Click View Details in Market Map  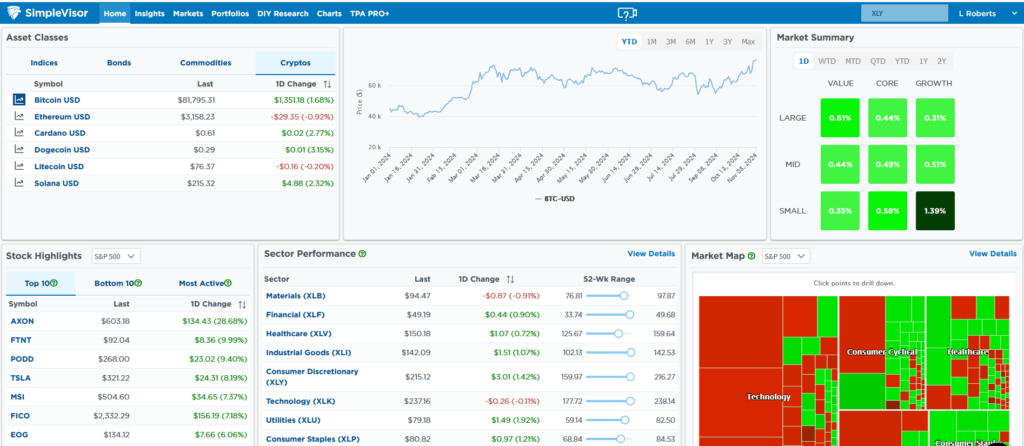993,253
